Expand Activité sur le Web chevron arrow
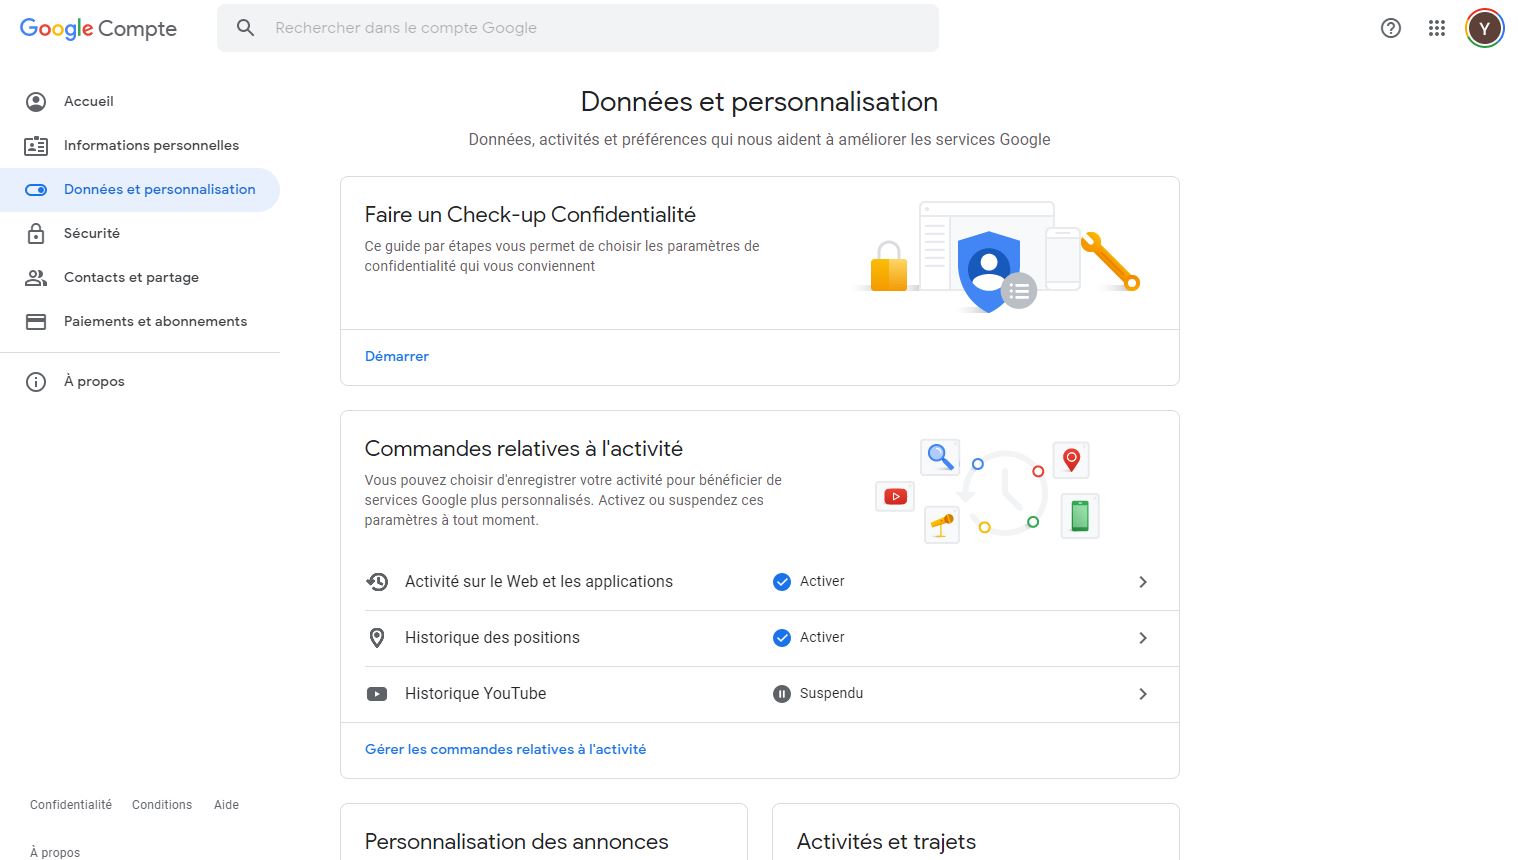Image resolution: width=1518 pixels, height=860 pixels. pos(1143,582)
